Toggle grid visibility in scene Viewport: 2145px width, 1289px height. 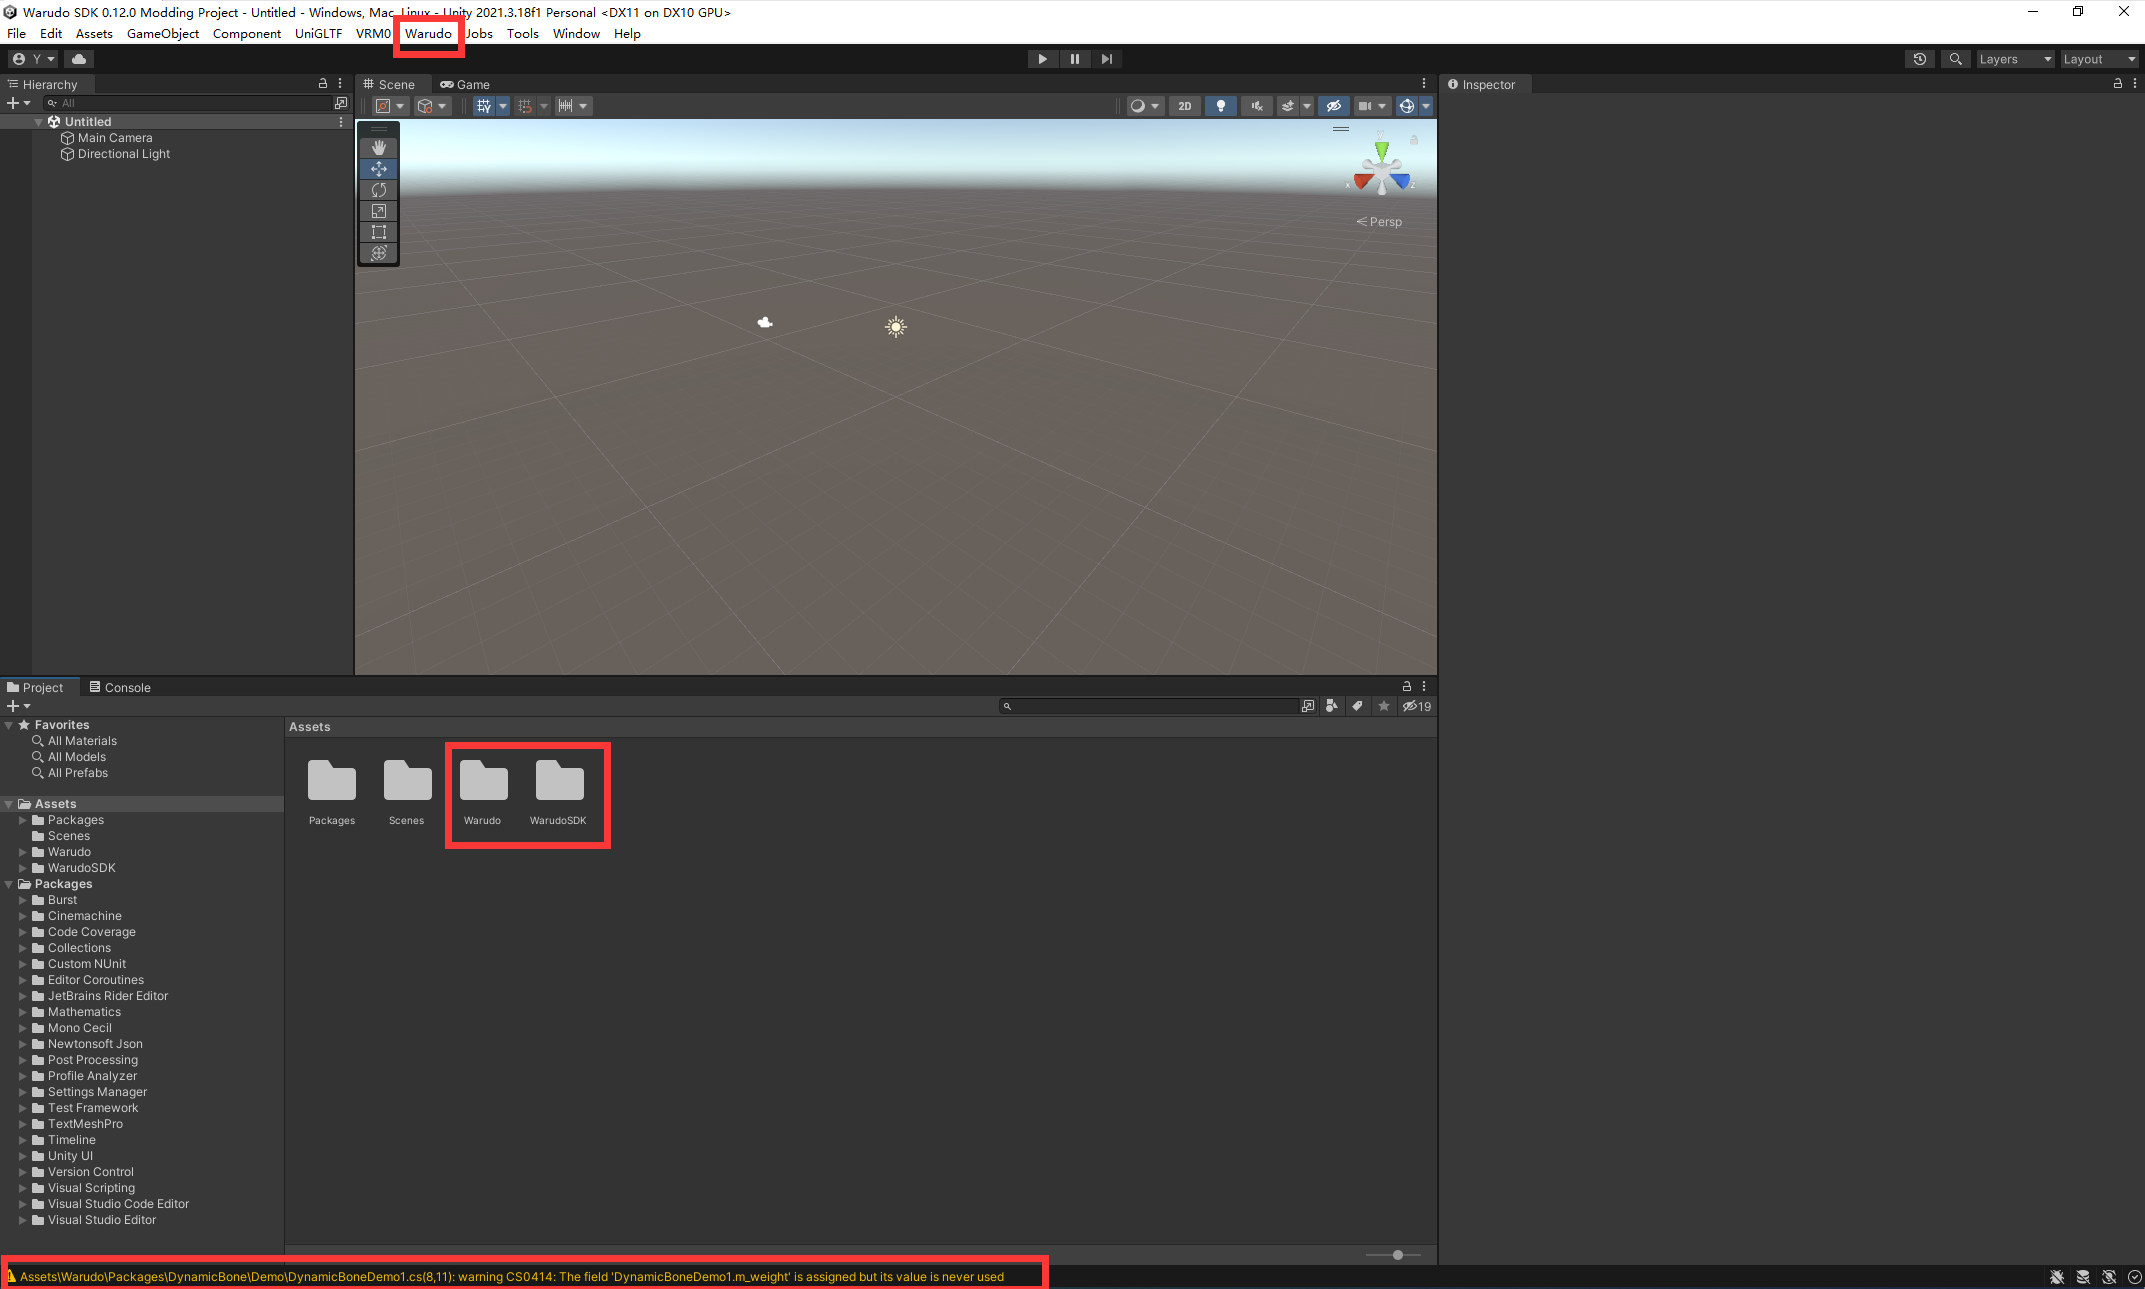(484, 106)
